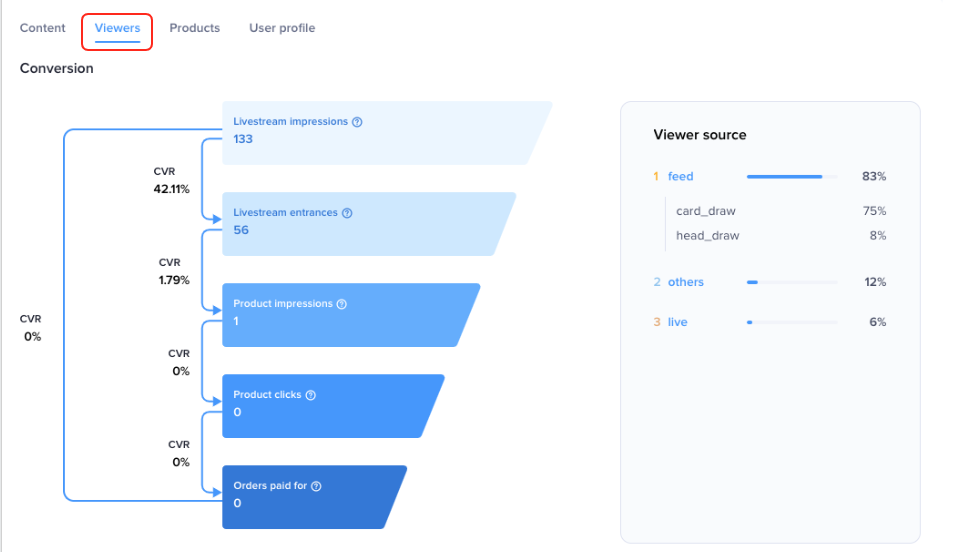
Task: Click the live viewer source
Action: pos(677,322)
